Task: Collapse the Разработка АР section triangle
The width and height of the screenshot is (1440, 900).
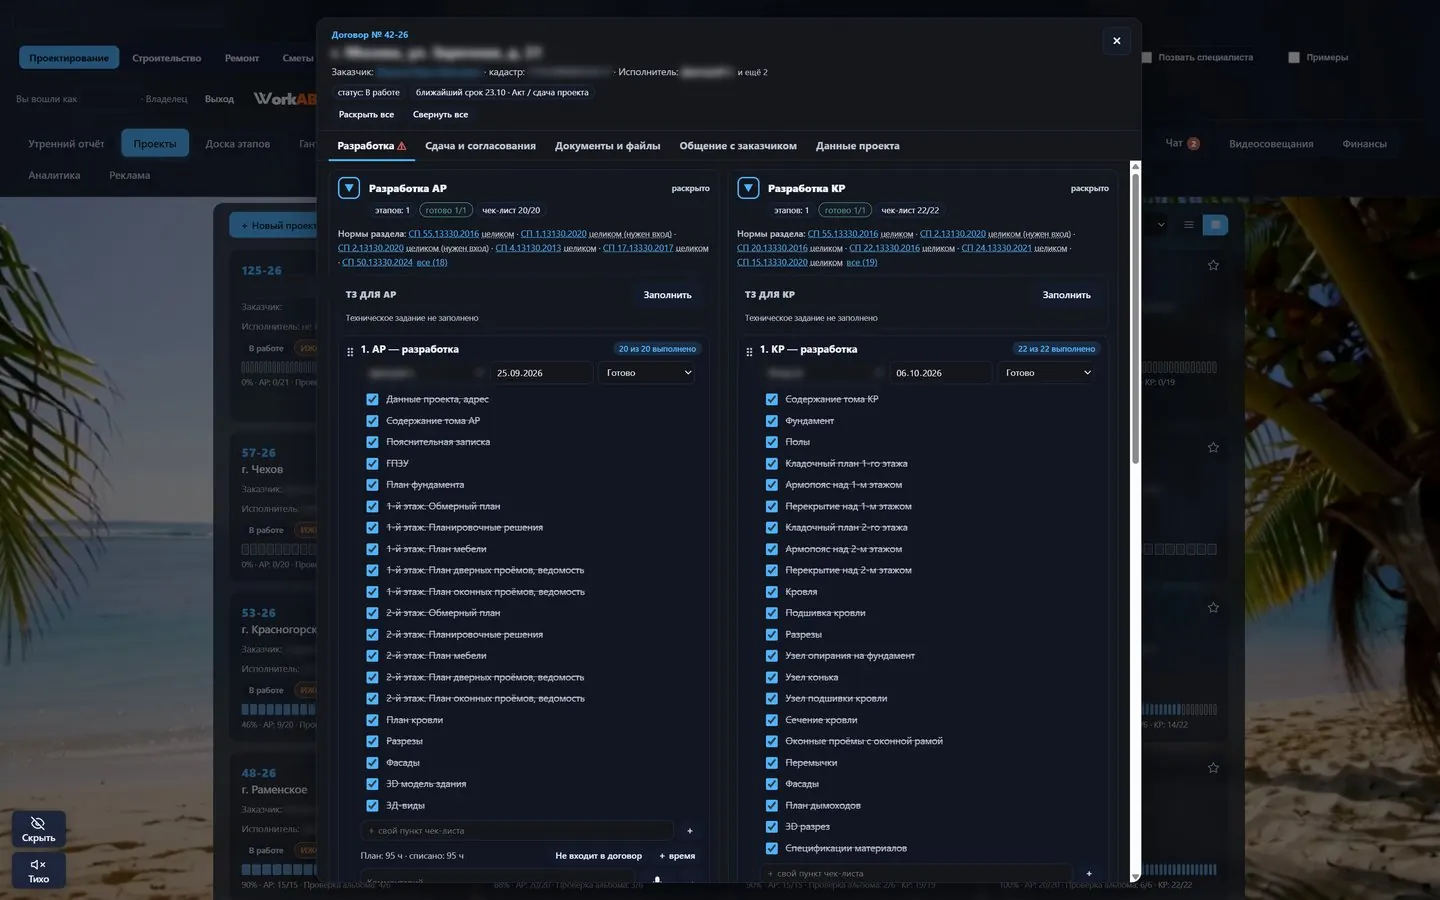Action: 349,188
